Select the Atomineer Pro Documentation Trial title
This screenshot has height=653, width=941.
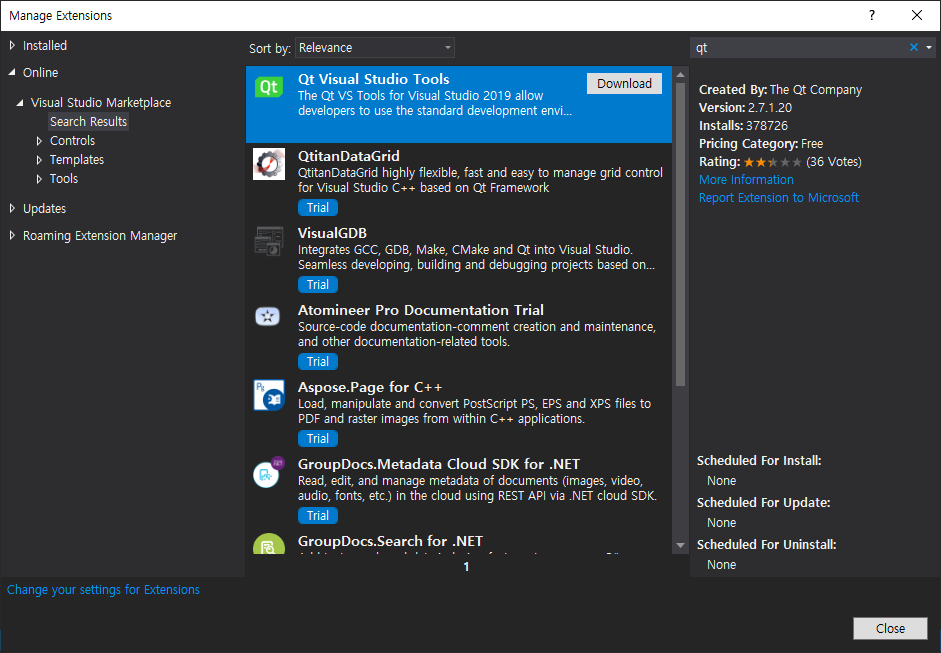point(421,310)
